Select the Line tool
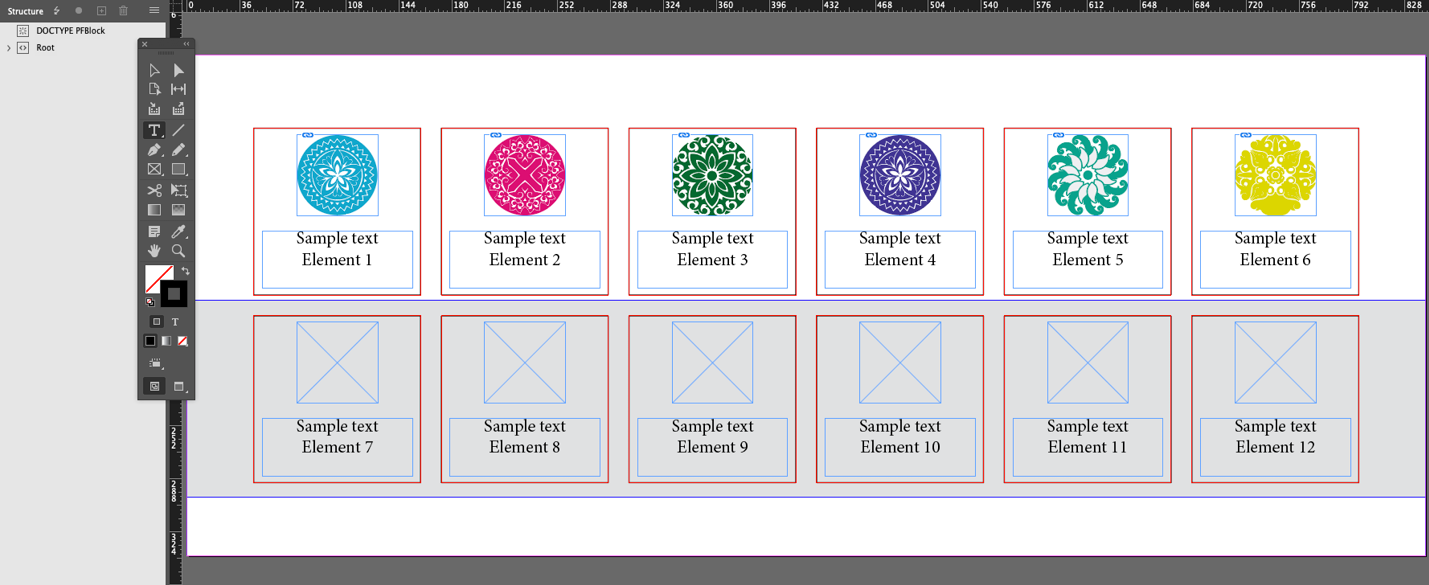 (x=178, y=130)
